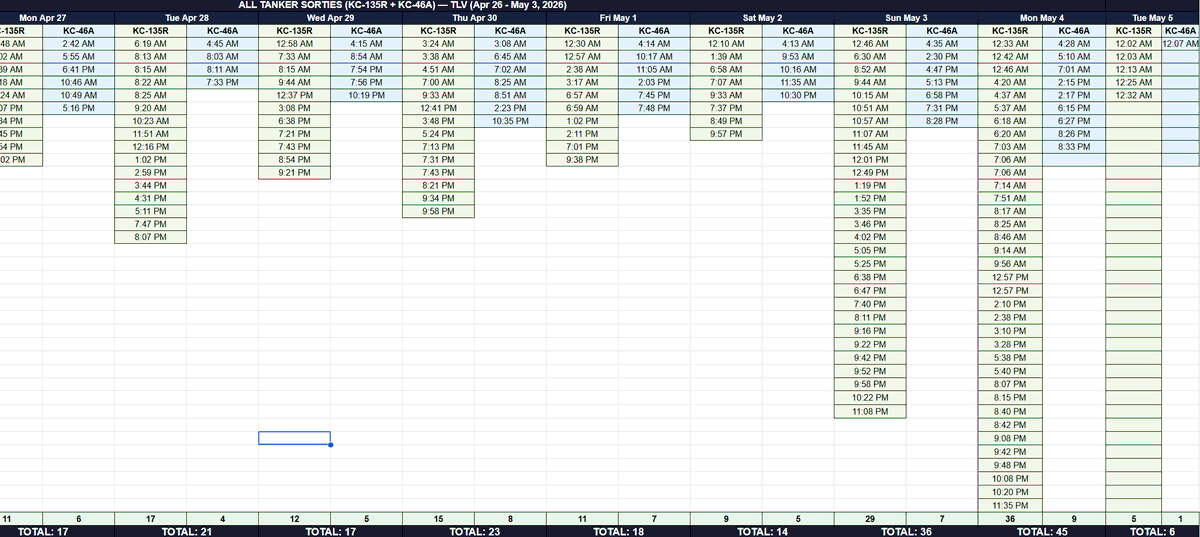Click the 12:07 AM sortie cell
This screenshot has height=537, width=1200.
pos(1181,44)
